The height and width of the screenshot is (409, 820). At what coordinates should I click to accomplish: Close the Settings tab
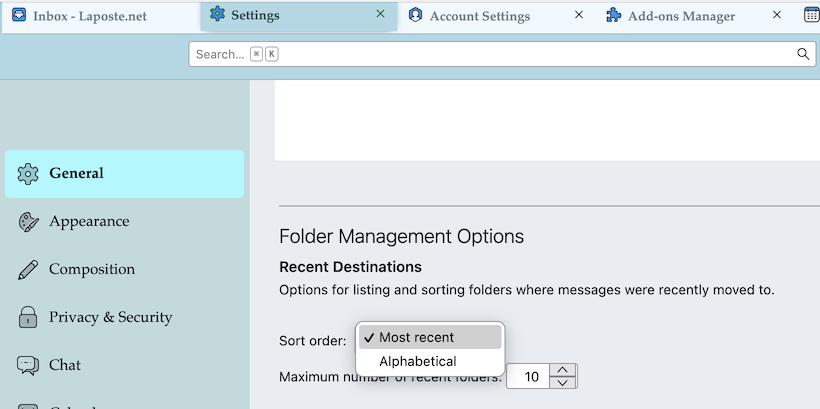(380, 15)
